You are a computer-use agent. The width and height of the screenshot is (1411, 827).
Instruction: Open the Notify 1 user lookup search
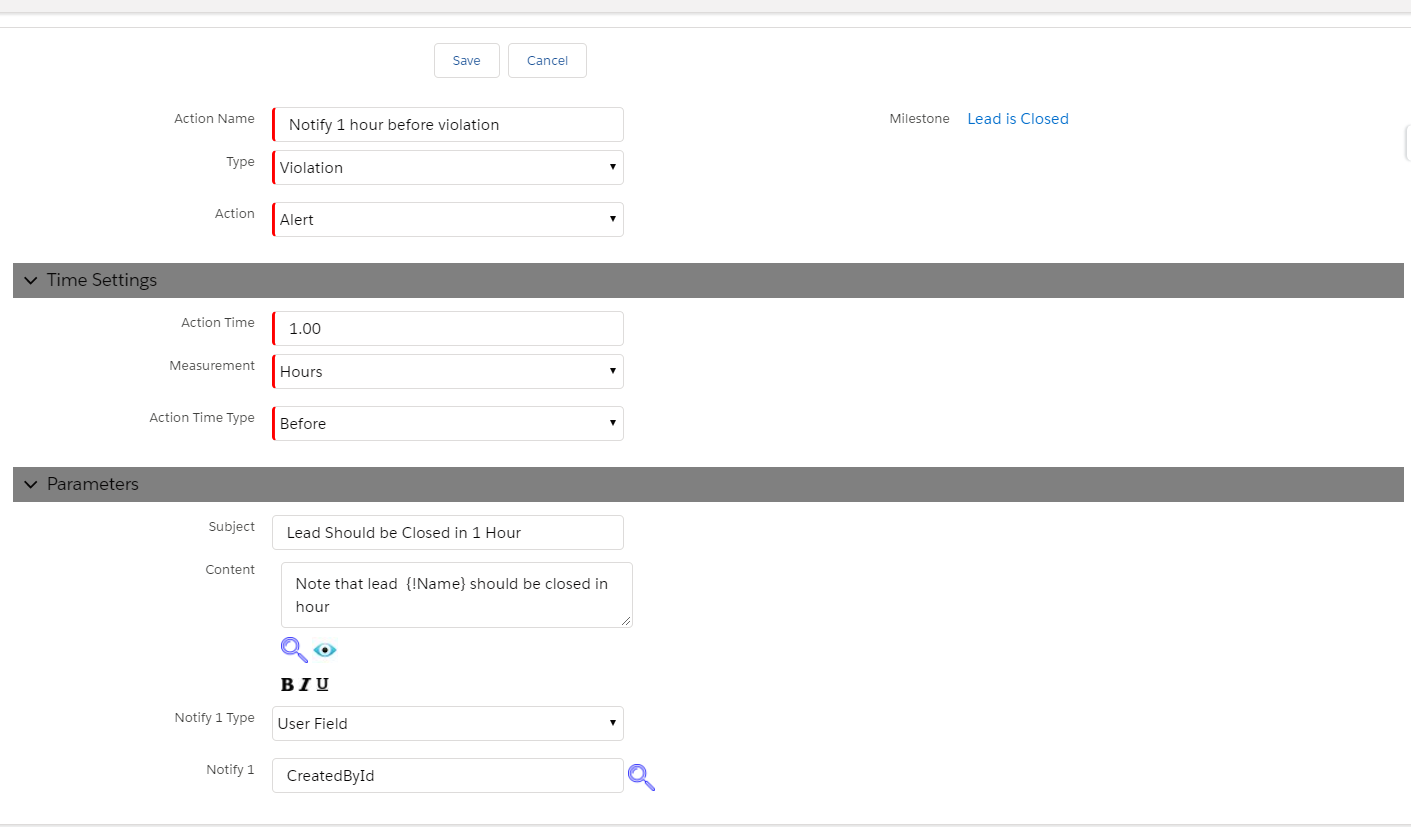click(x=641, y=776)
